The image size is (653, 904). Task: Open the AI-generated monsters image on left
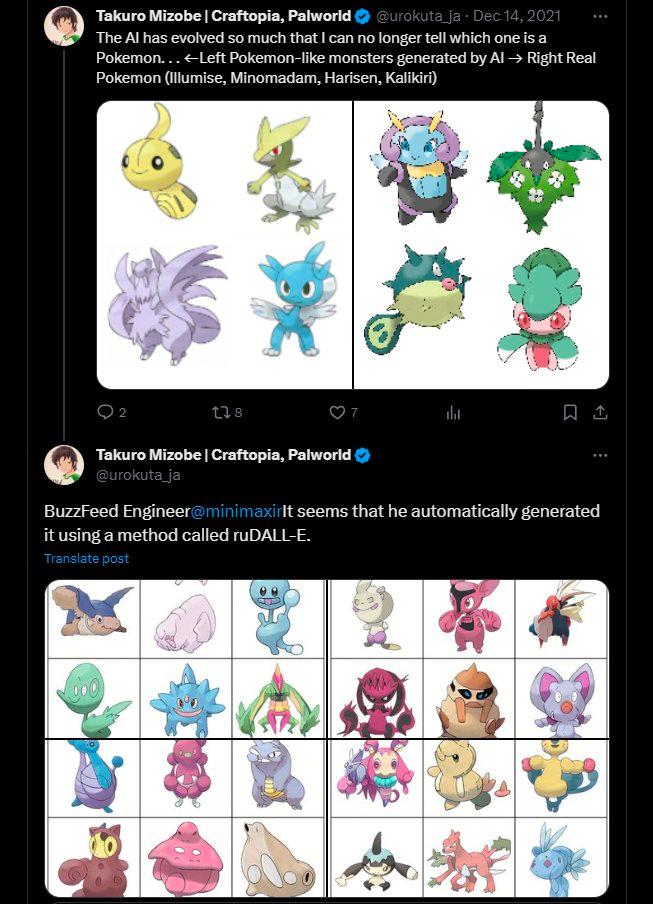tap(224, 245)
